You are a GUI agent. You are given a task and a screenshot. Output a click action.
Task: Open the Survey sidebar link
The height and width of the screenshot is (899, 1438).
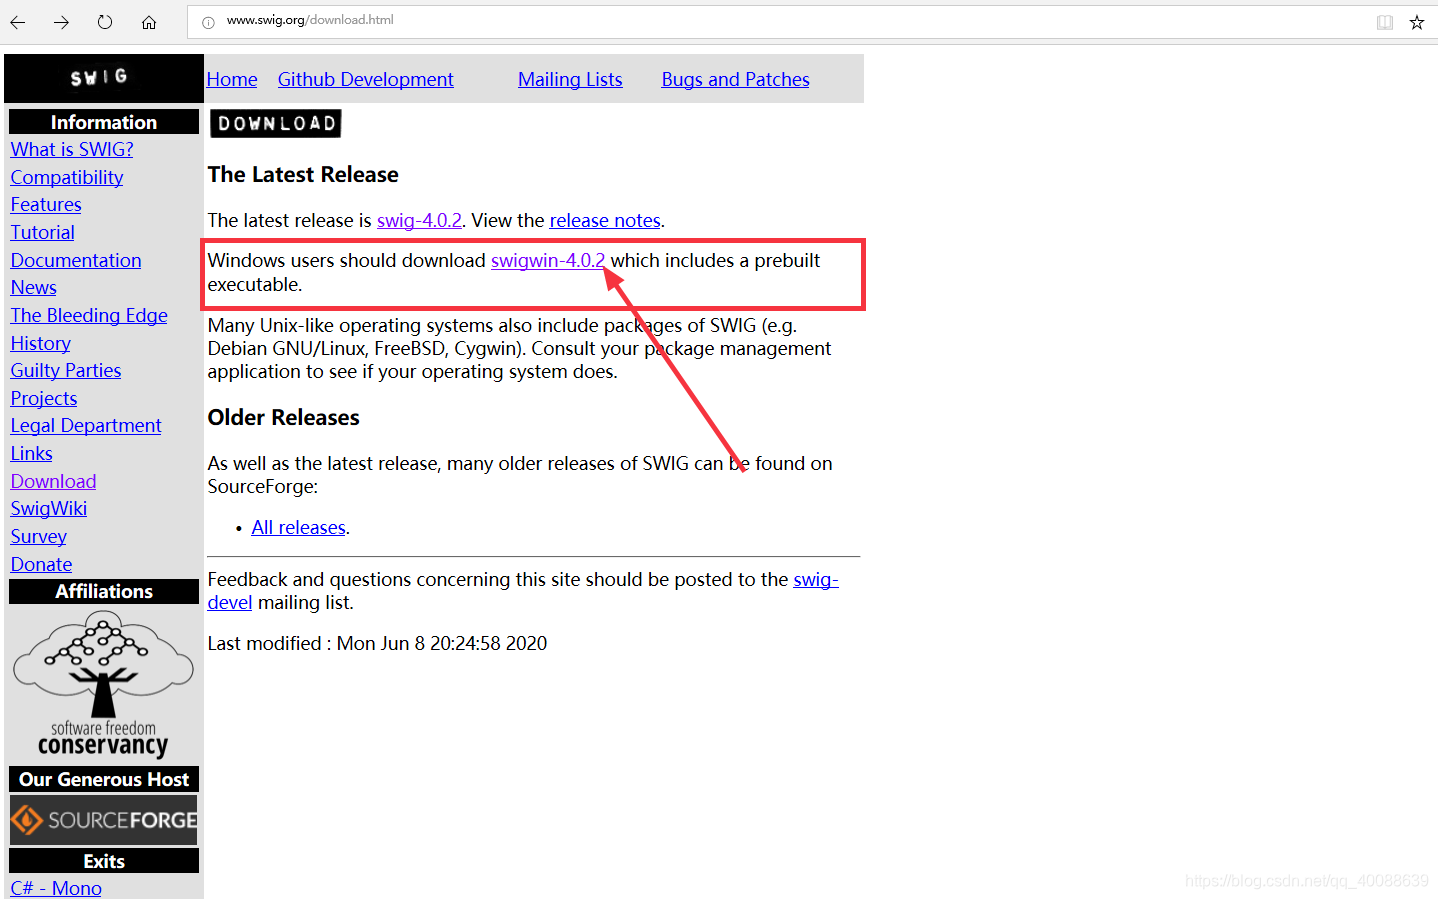(38, 536)
